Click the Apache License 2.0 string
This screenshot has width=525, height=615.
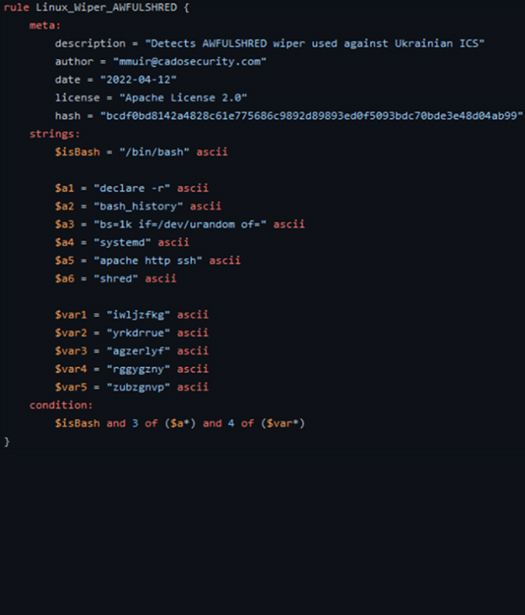click(x=183, y=98)
